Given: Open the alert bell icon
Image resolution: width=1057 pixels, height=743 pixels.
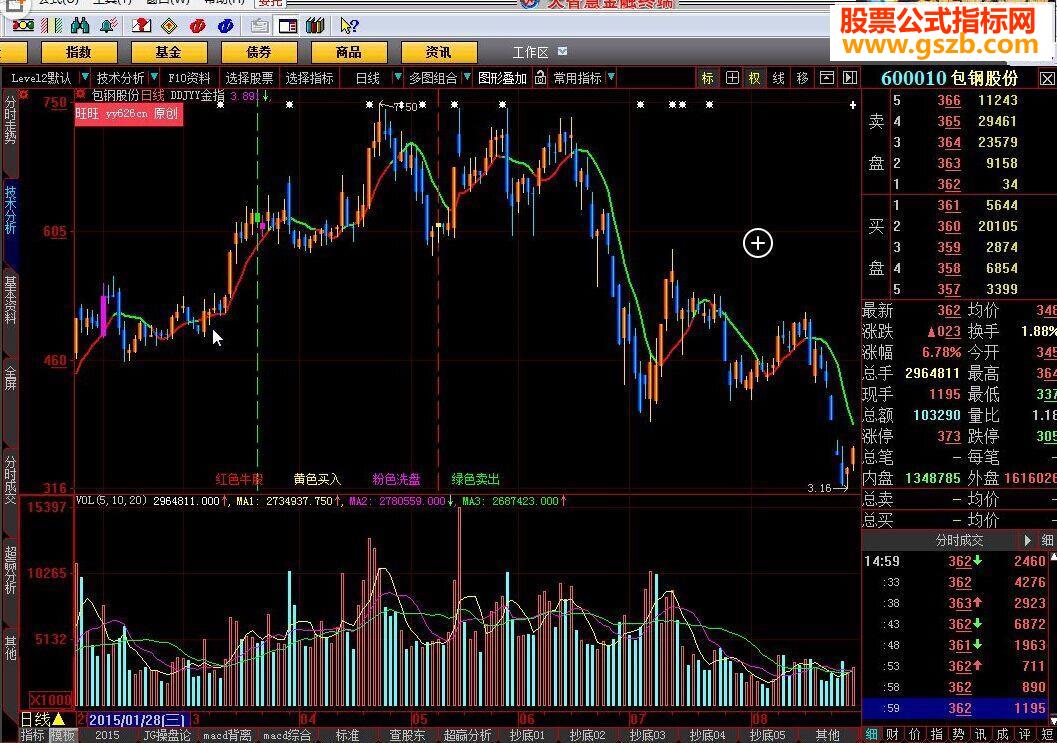Looking at the screenshot, I should click(x=106, y=25).
